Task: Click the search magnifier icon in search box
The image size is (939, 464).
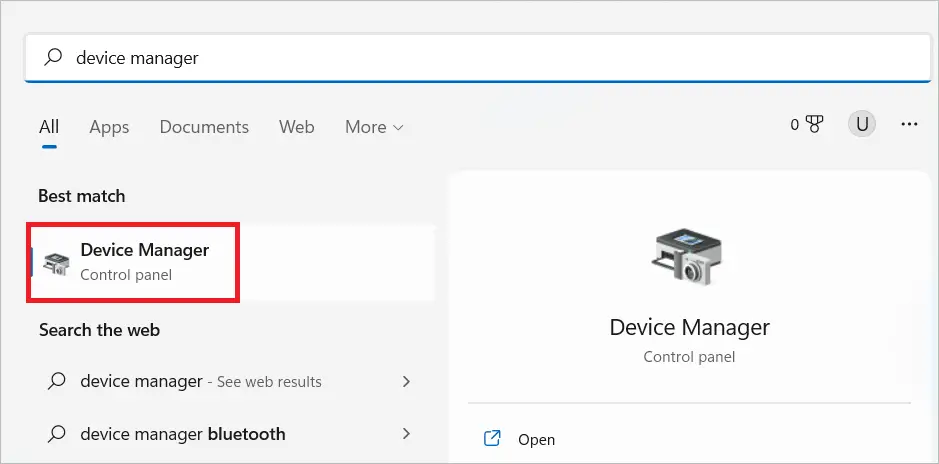Action: pyautogui.click(x=53, y=57)
